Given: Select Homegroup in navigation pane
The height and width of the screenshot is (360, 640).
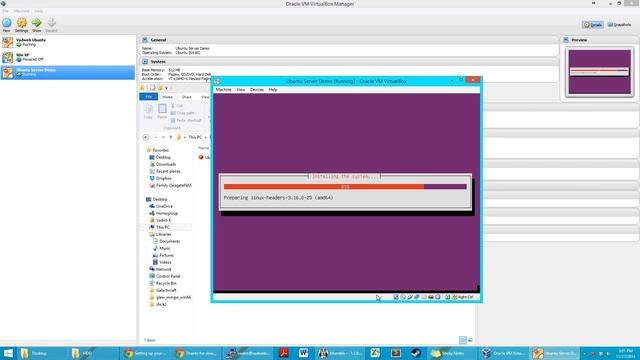Looking at the screenshot, I should pos(163,213).
